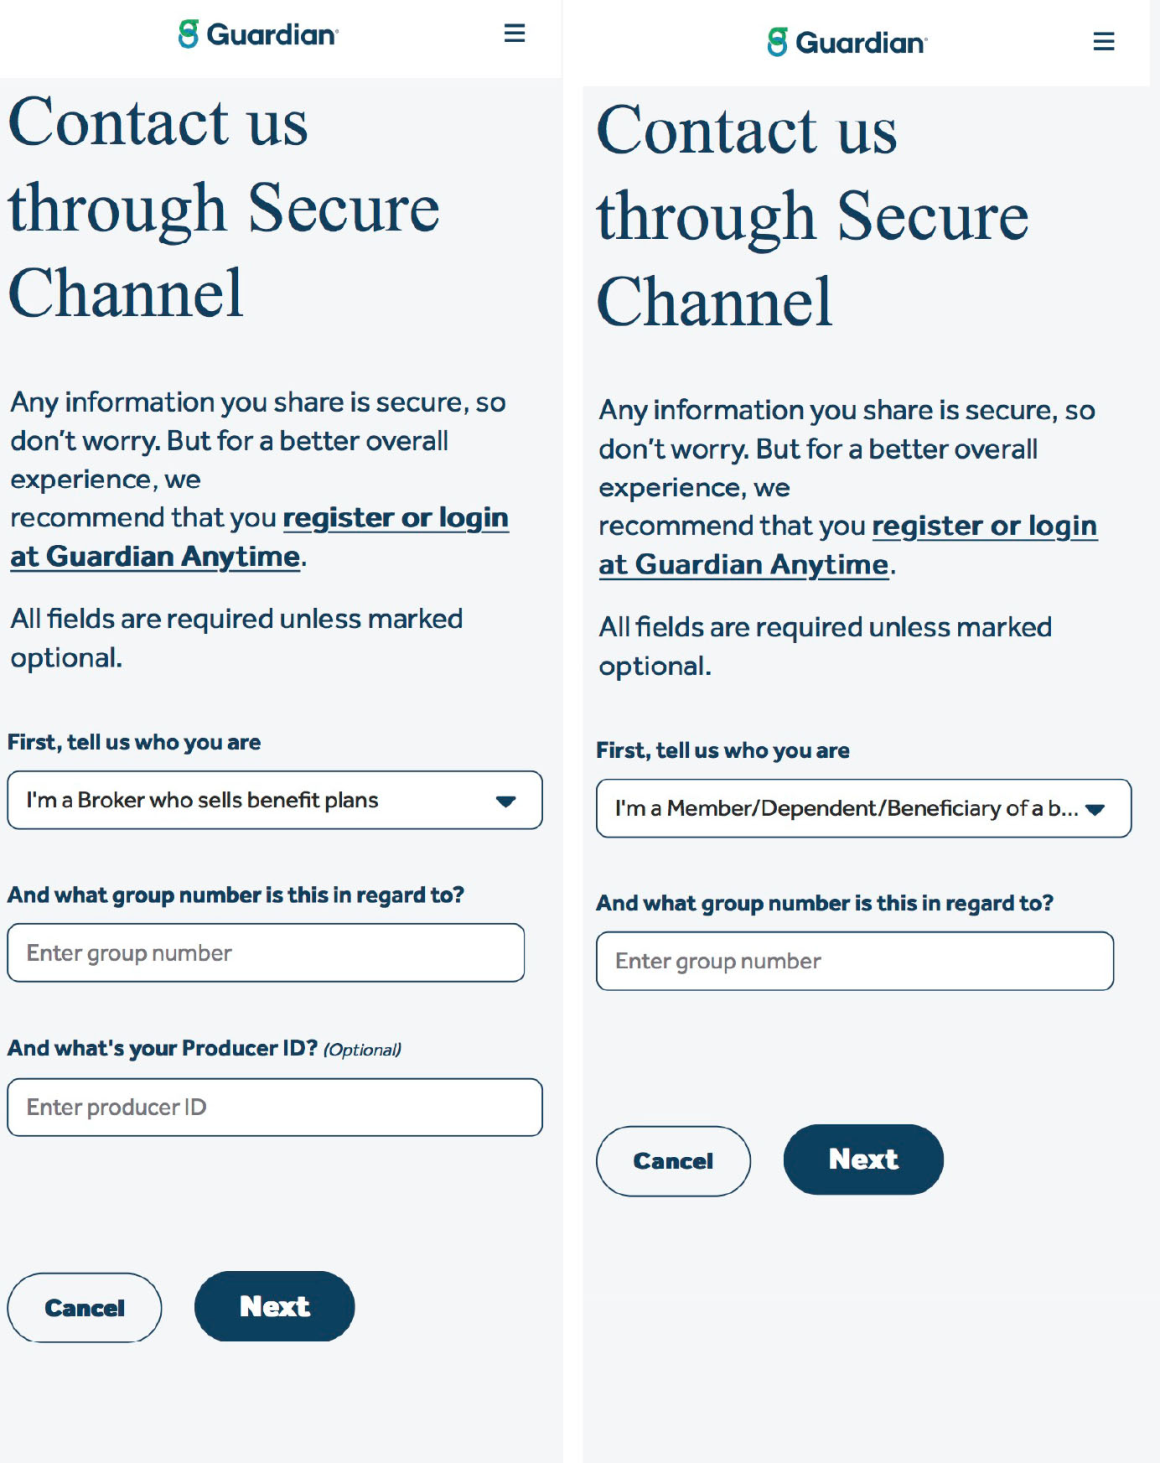Follow the "register or login" link in the Broker form
Screen dimensions: 1160x1463
(x=395, y=518)
